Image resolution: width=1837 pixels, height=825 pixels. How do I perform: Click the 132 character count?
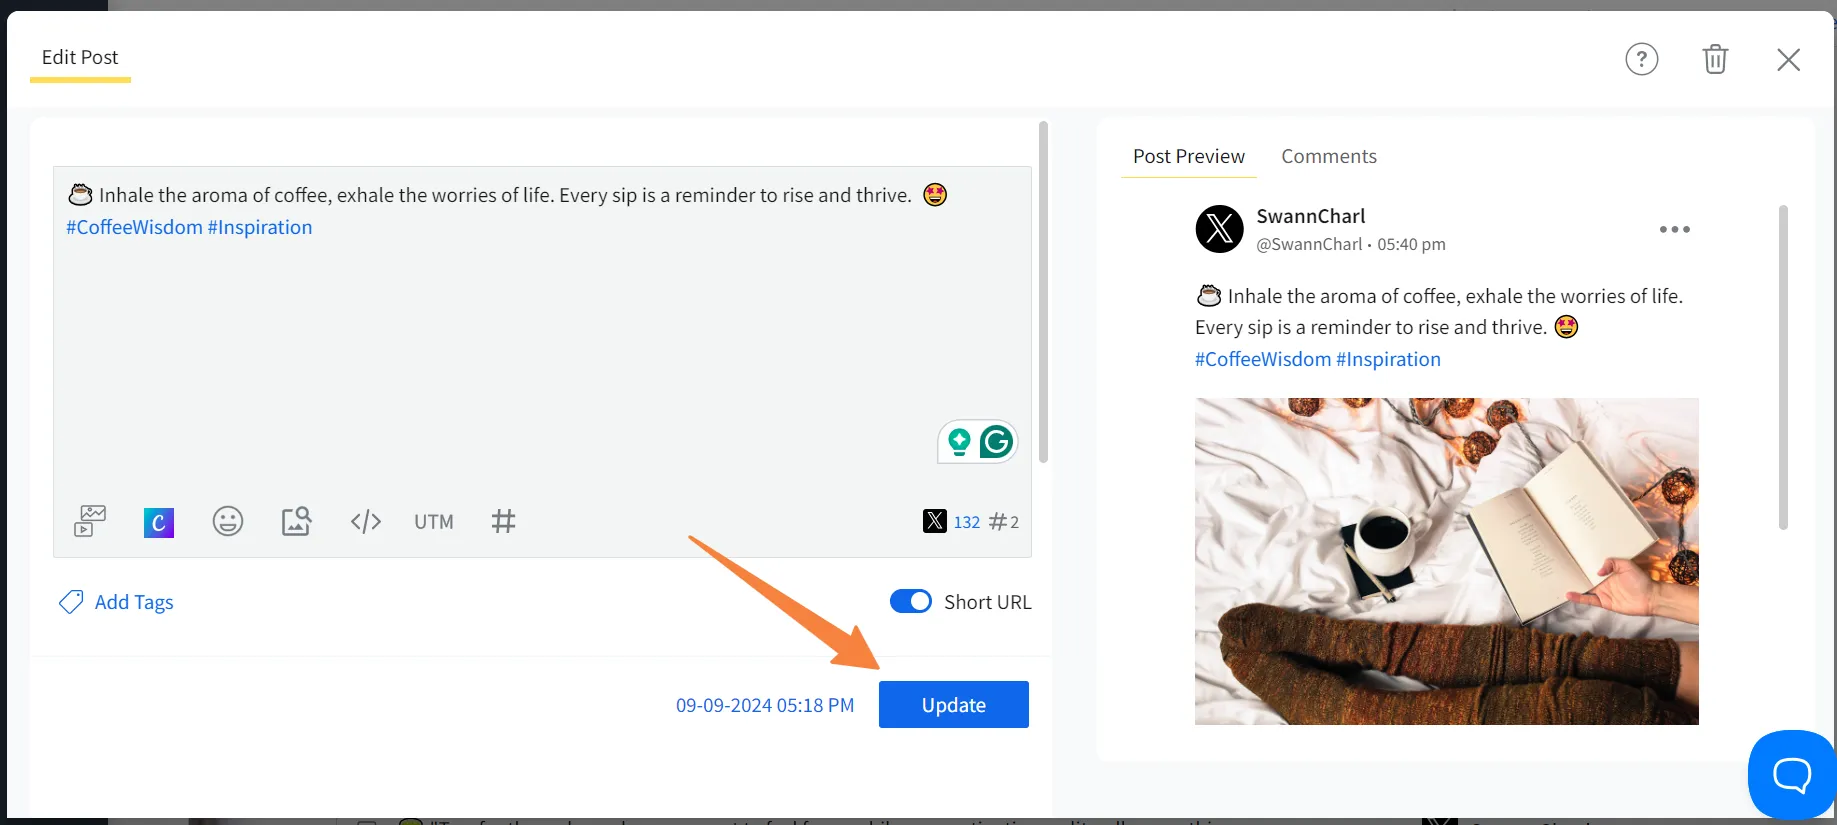(967, 522)
